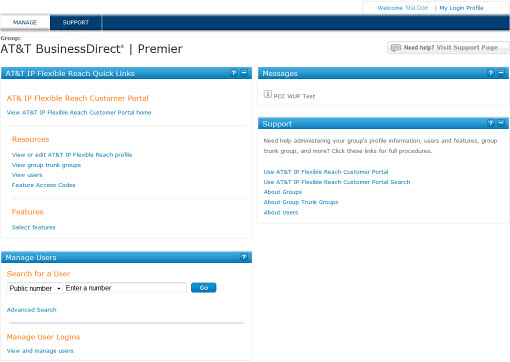Open help for the Manage Users panel

point(244,257)
